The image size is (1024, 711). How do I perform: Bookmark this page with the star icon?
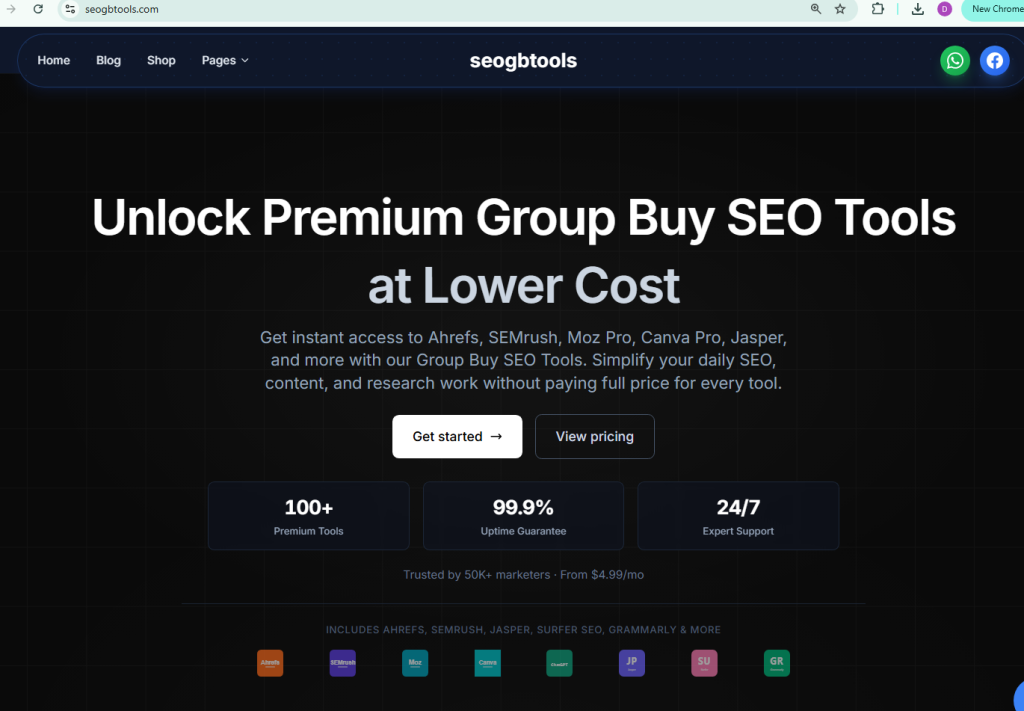[840, 9]
